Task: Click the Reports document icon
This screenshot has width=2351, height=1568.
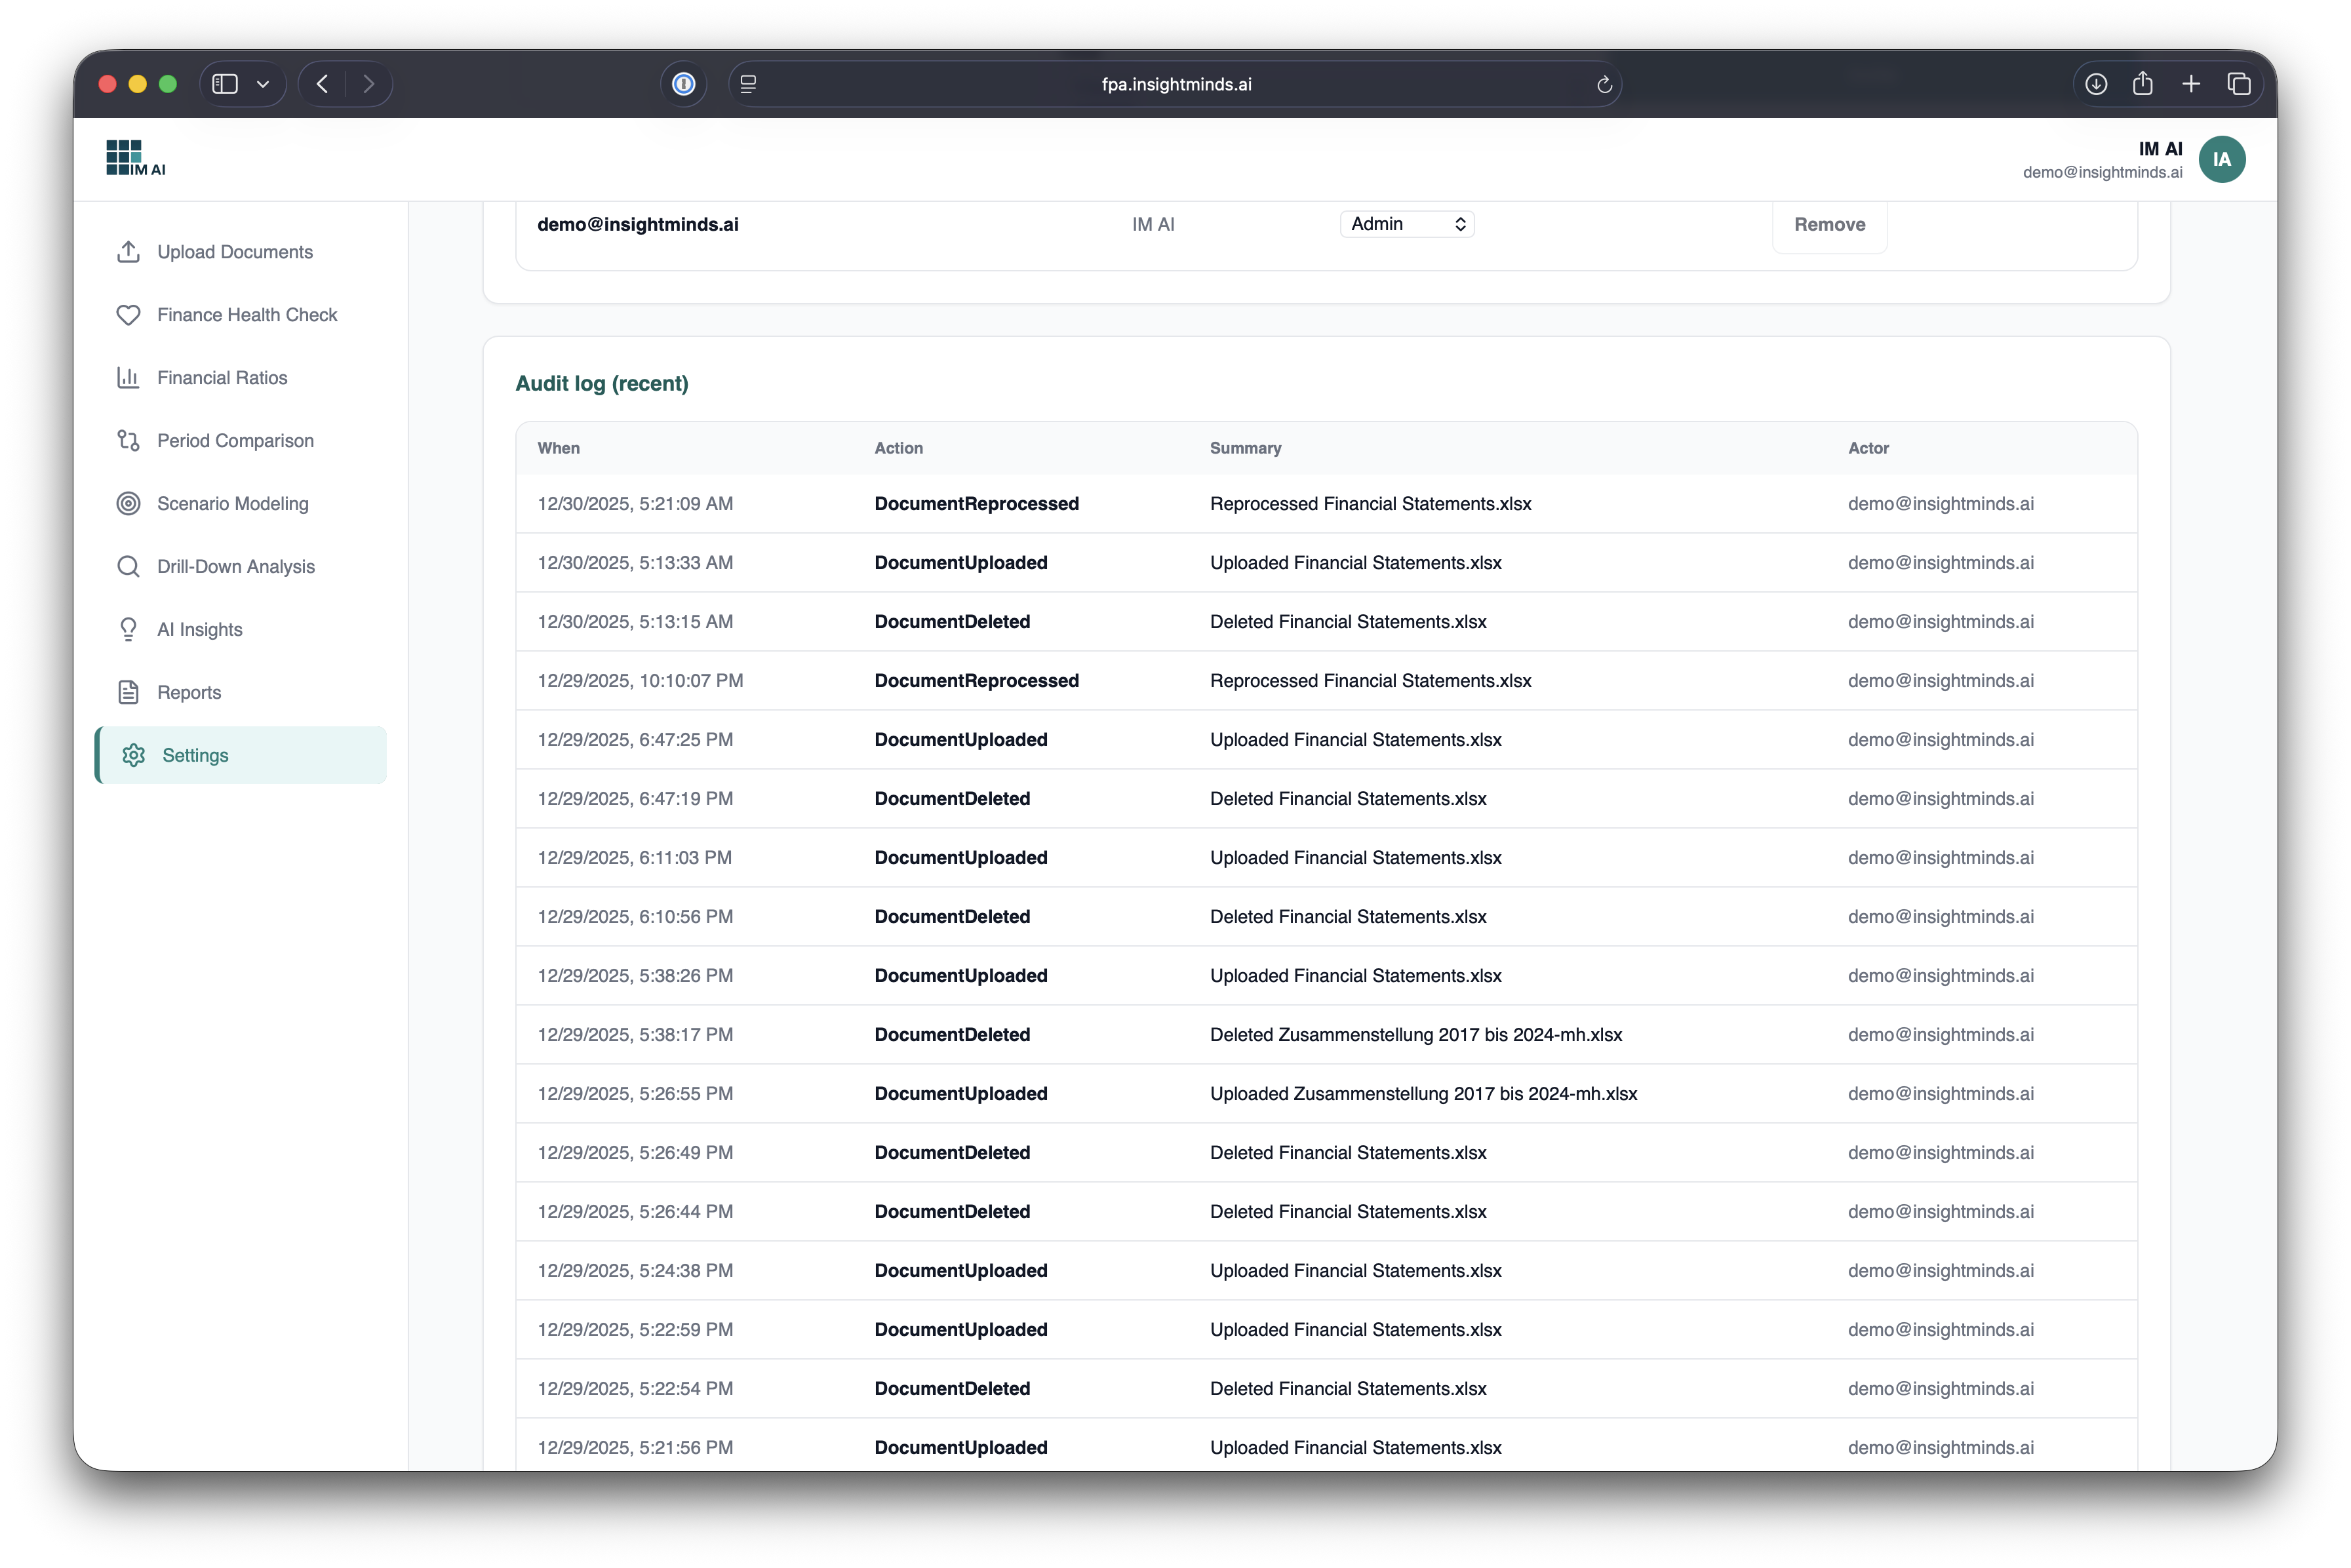Action: coord(128,693)
